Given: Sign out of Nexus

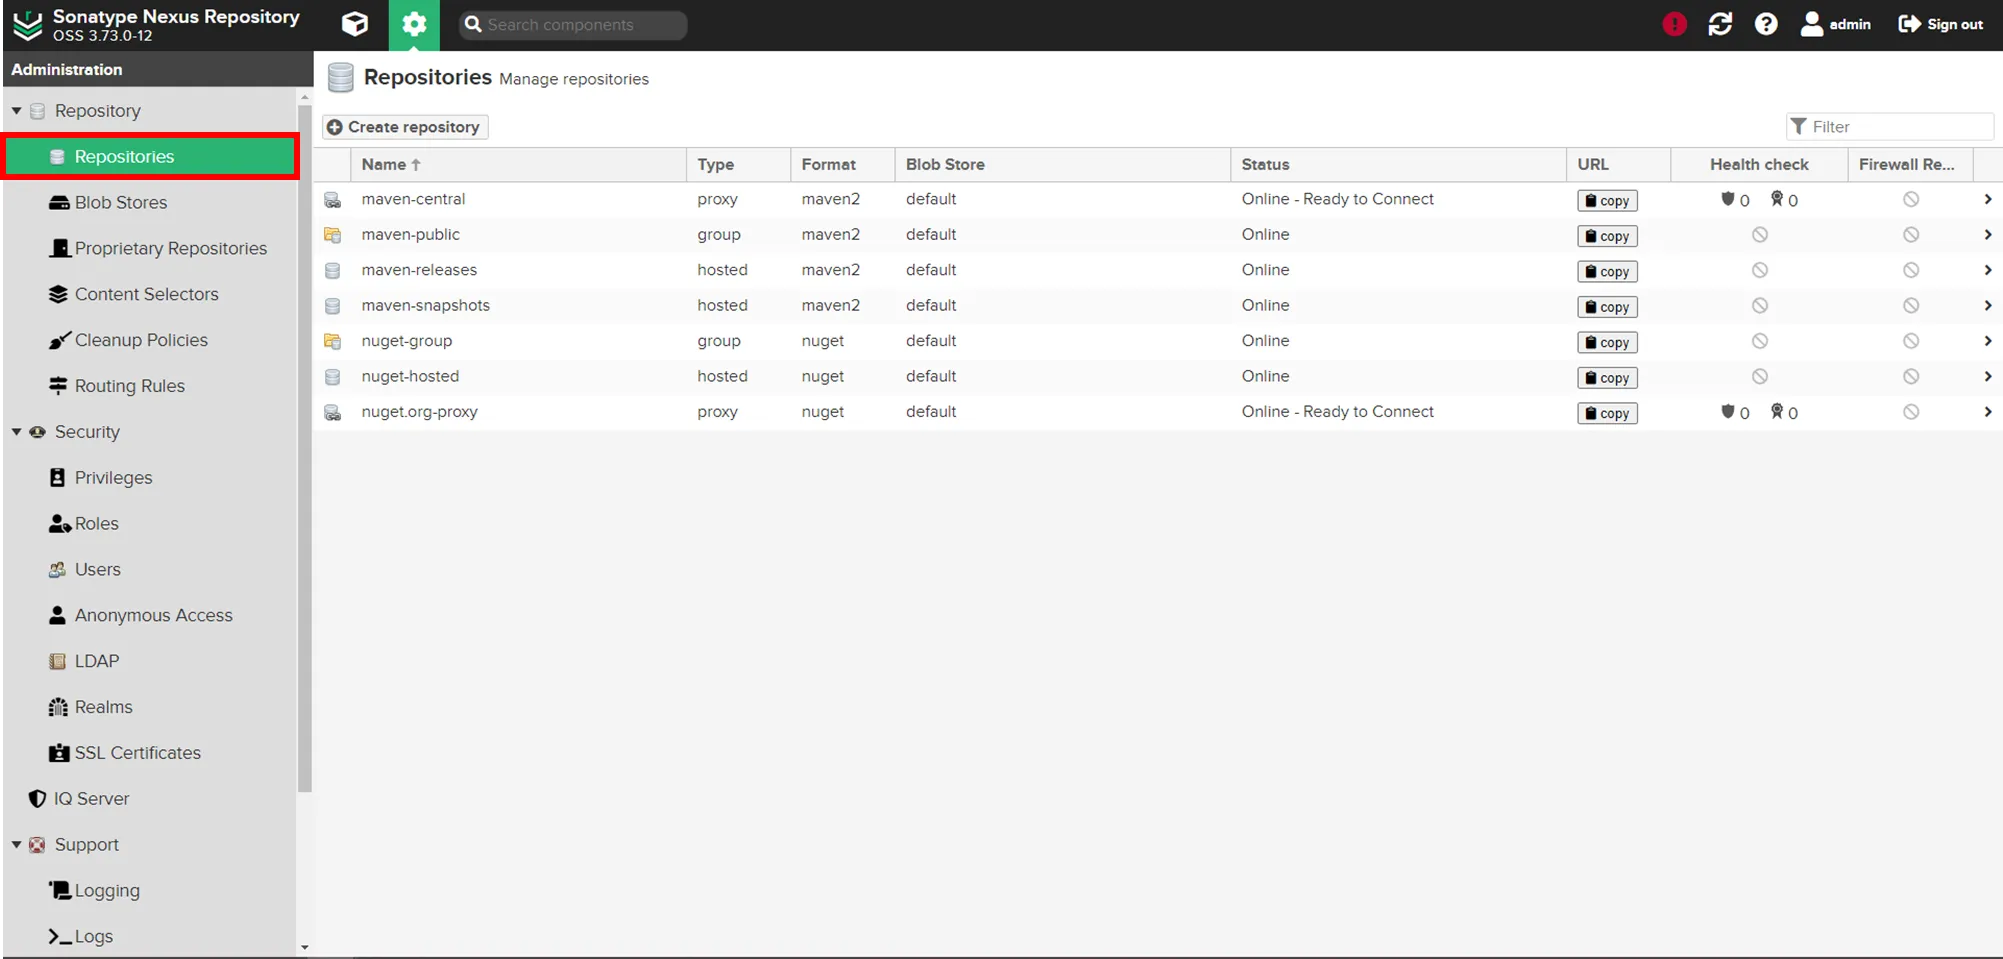Looking at the screenshot, I should 1940,24.
